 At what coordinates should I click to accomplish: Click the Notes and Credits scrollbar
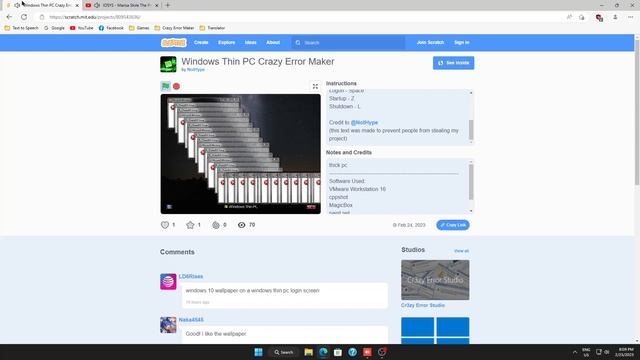(471, 182)
